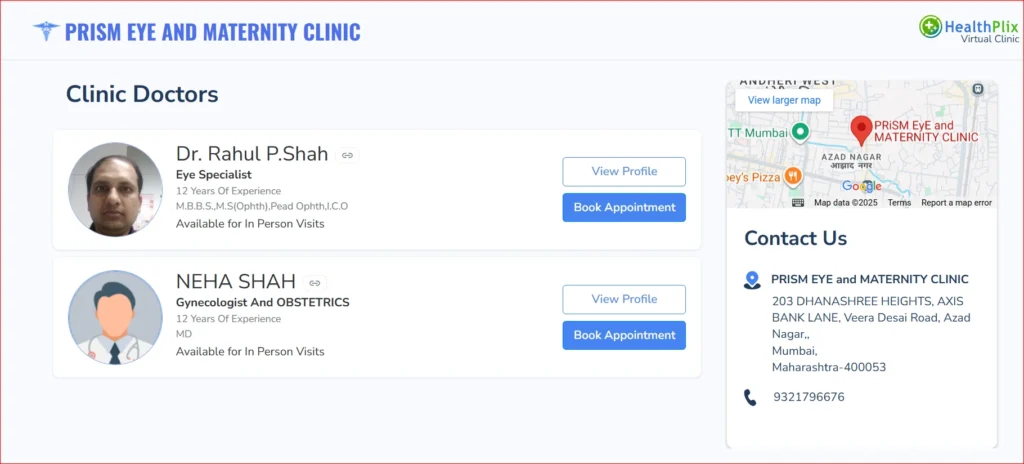Click the phone icon beside contact number

(751, 398)
